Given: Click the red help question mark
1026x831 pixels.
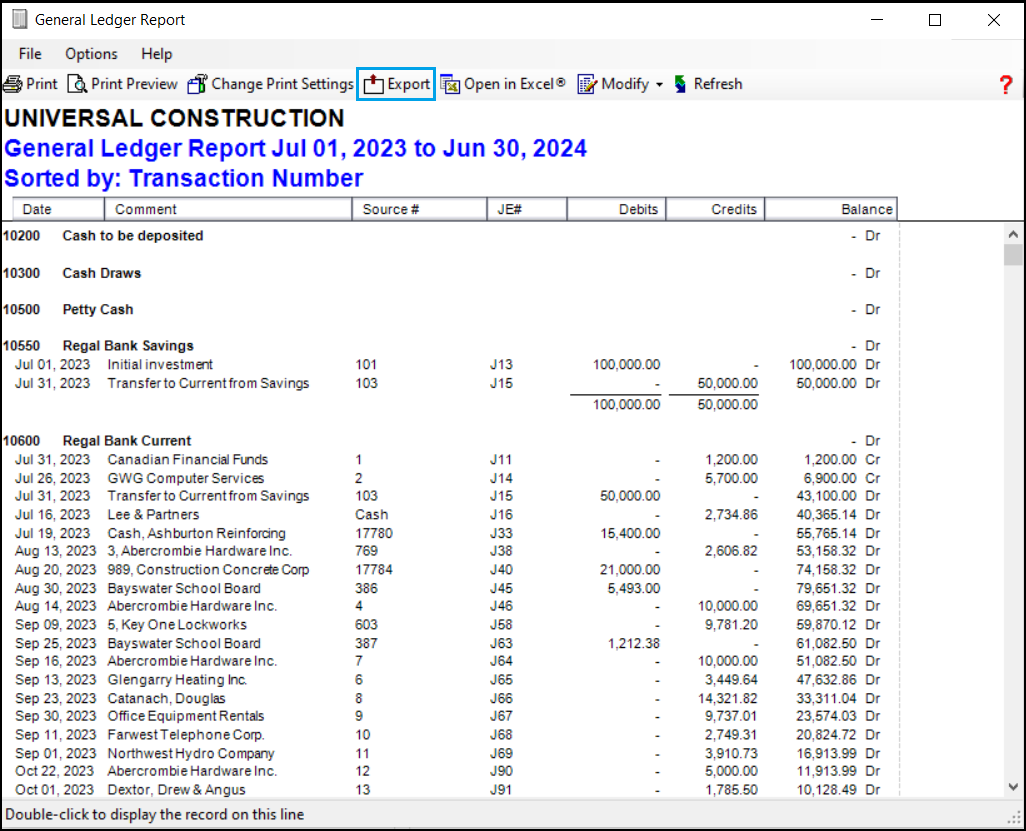Looking at the screenshot, I should pos(1006,84).
